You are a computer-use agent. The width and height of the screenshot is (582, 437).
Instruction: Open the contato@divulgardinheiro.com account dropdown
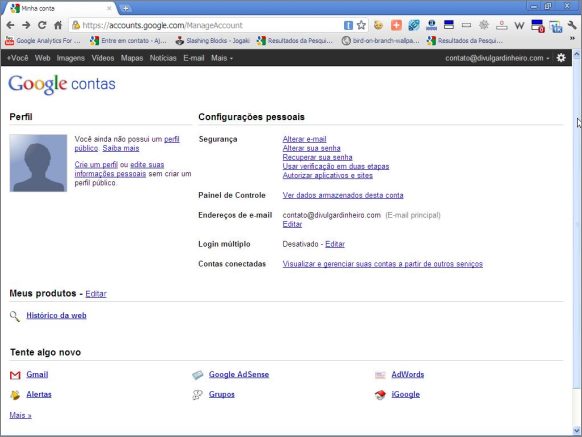pos(497,58)
